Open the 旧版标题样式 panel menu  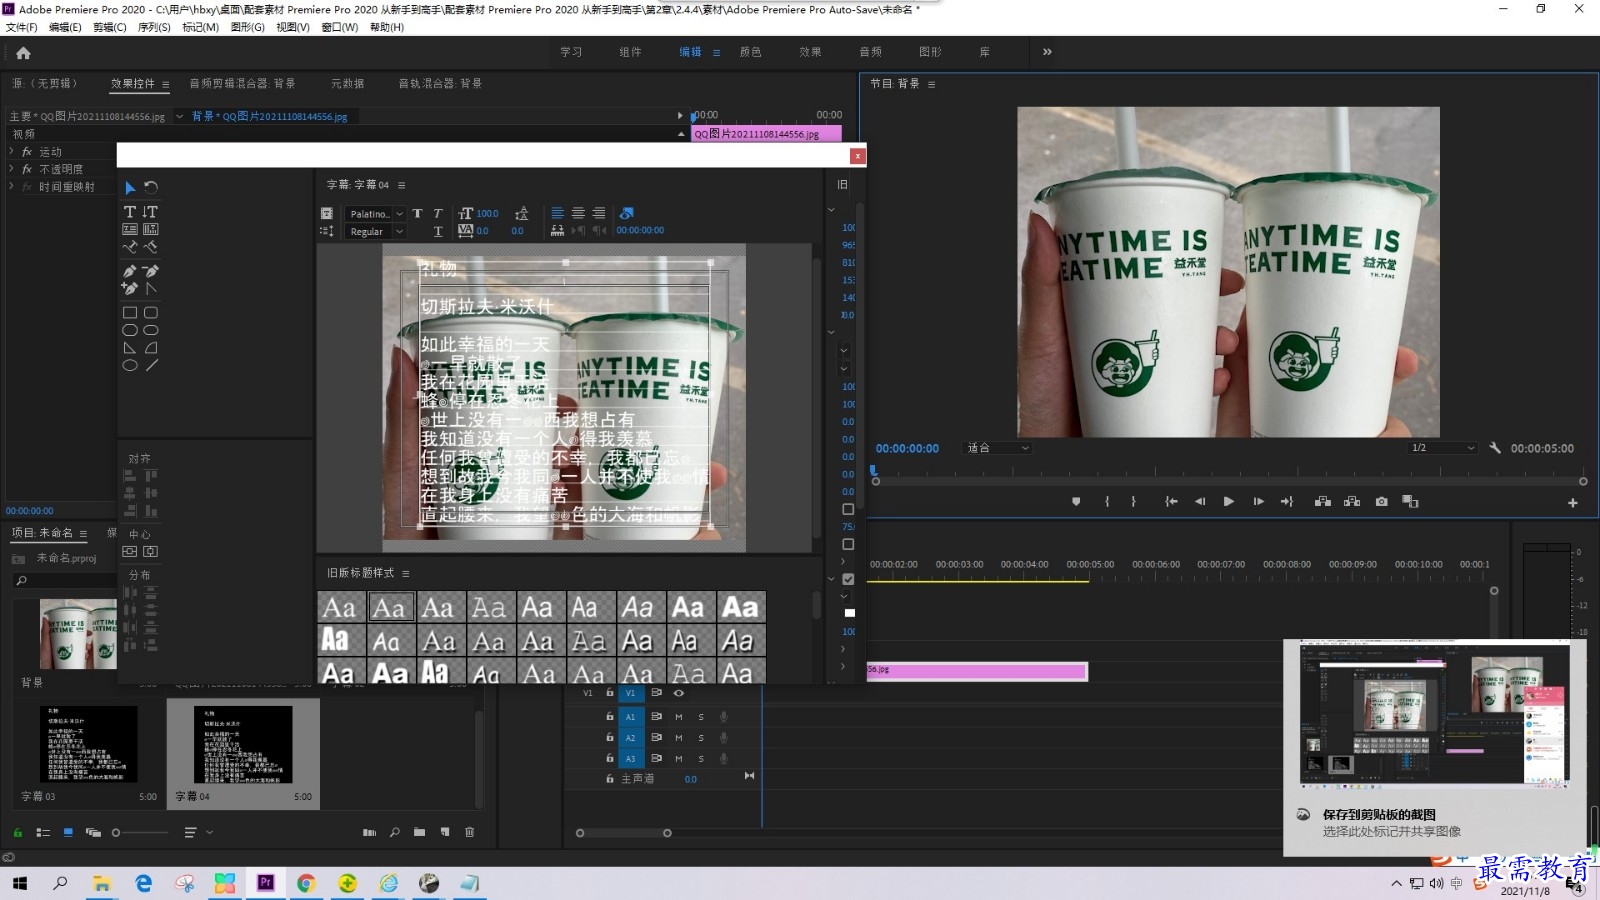point(406,573)
